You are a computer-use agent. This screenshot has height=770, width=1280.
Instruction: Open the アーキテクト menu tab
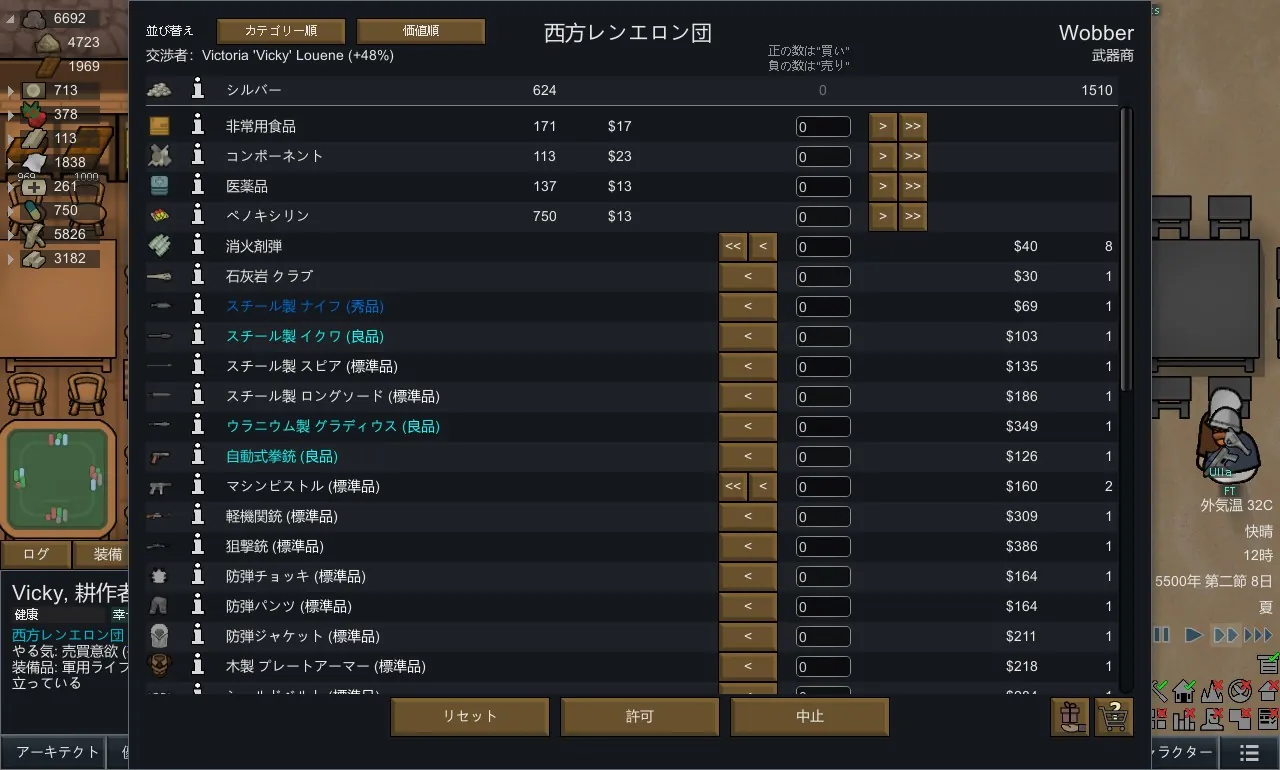coord(58,752)
